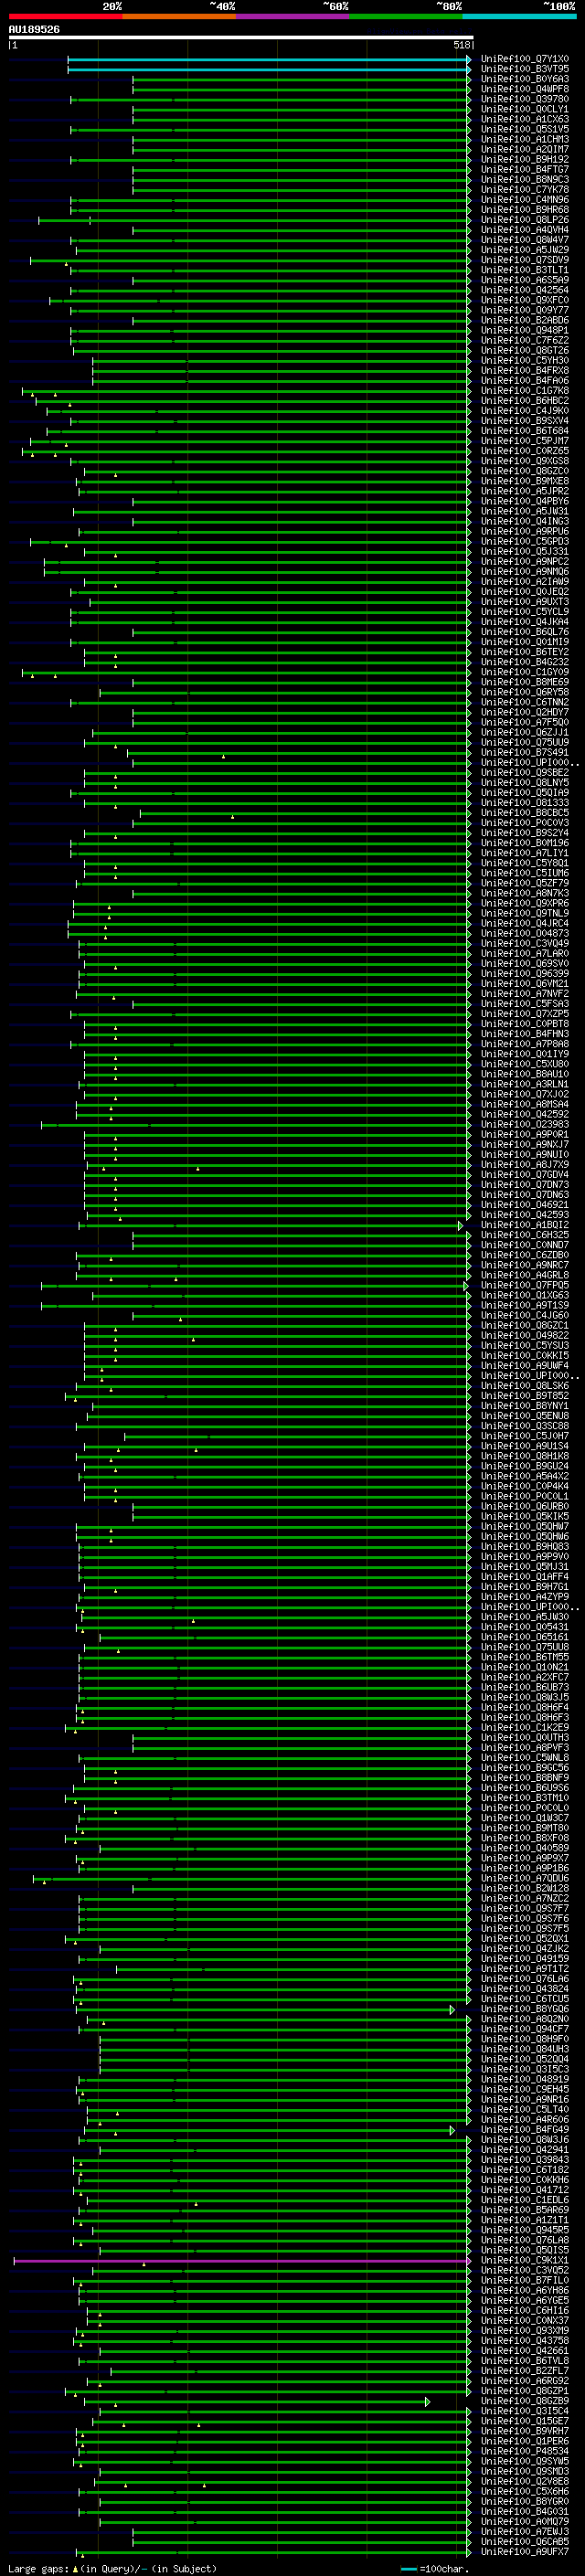The image size is (585, 2576).
Task: Click the AU189526 query sequence label
Action: coord(34,30)
